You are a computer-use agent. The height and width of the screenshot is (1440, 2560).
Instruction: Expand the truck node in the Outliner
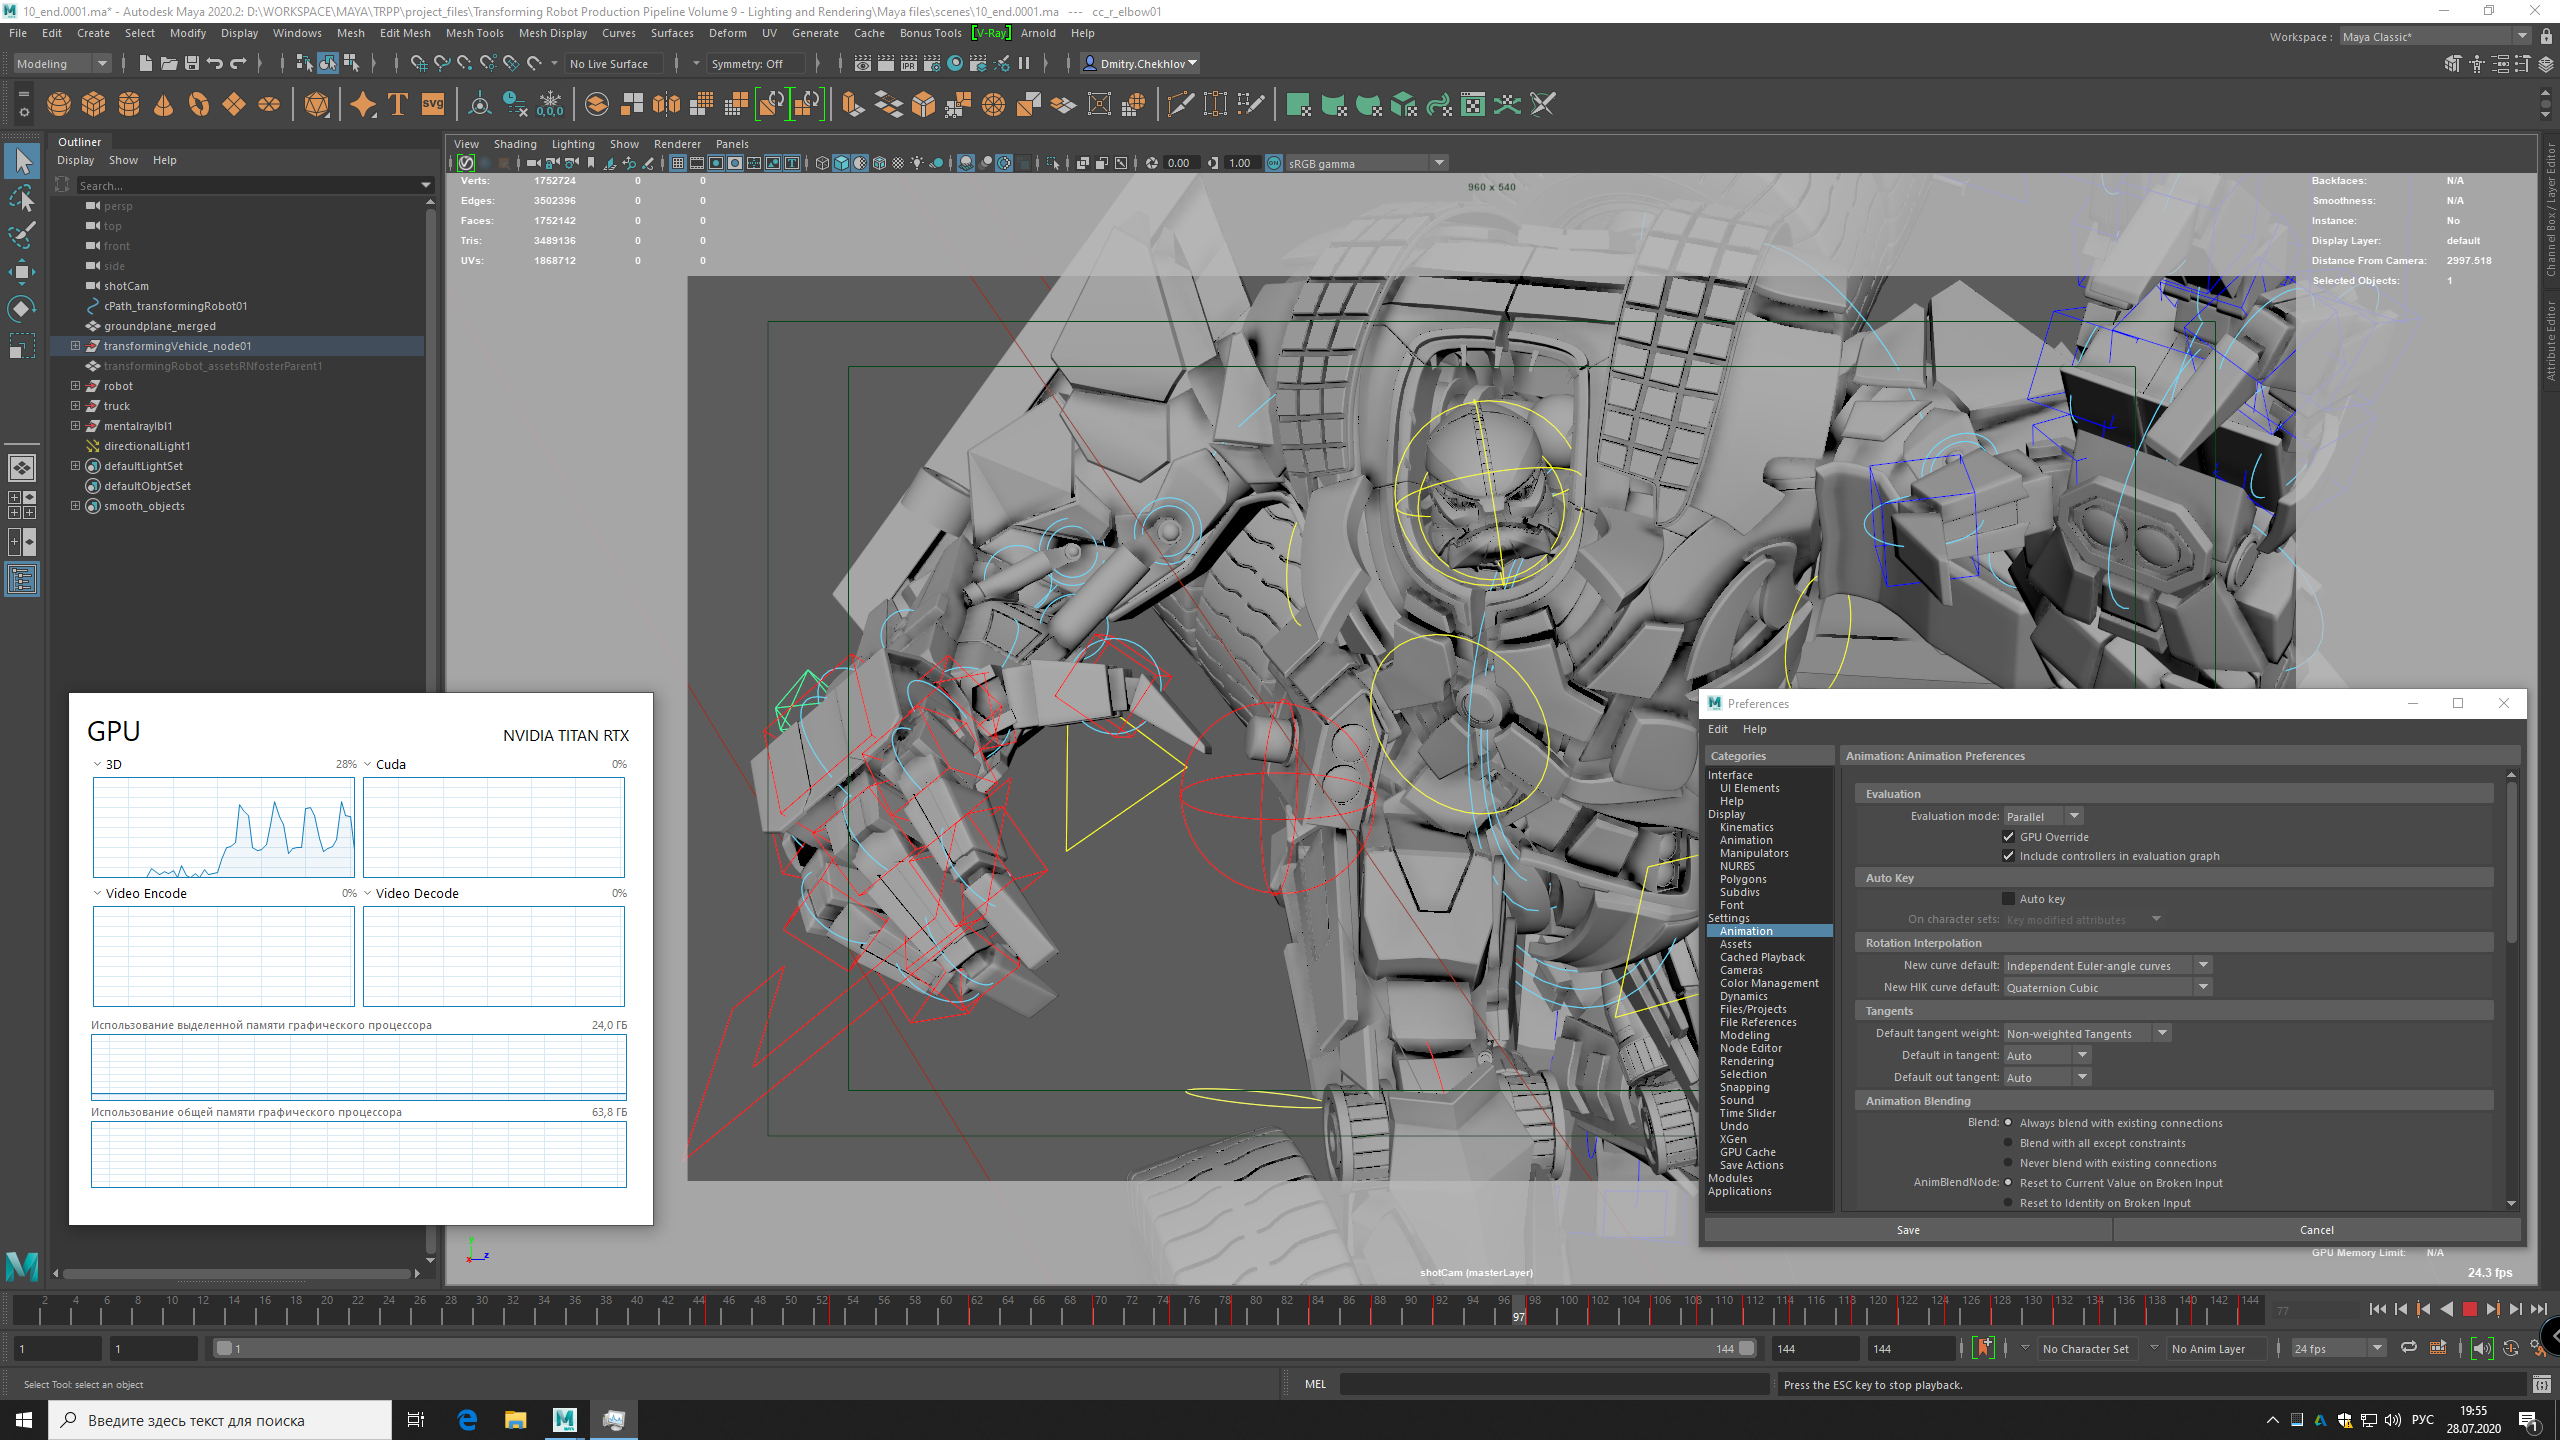point(77,405)
